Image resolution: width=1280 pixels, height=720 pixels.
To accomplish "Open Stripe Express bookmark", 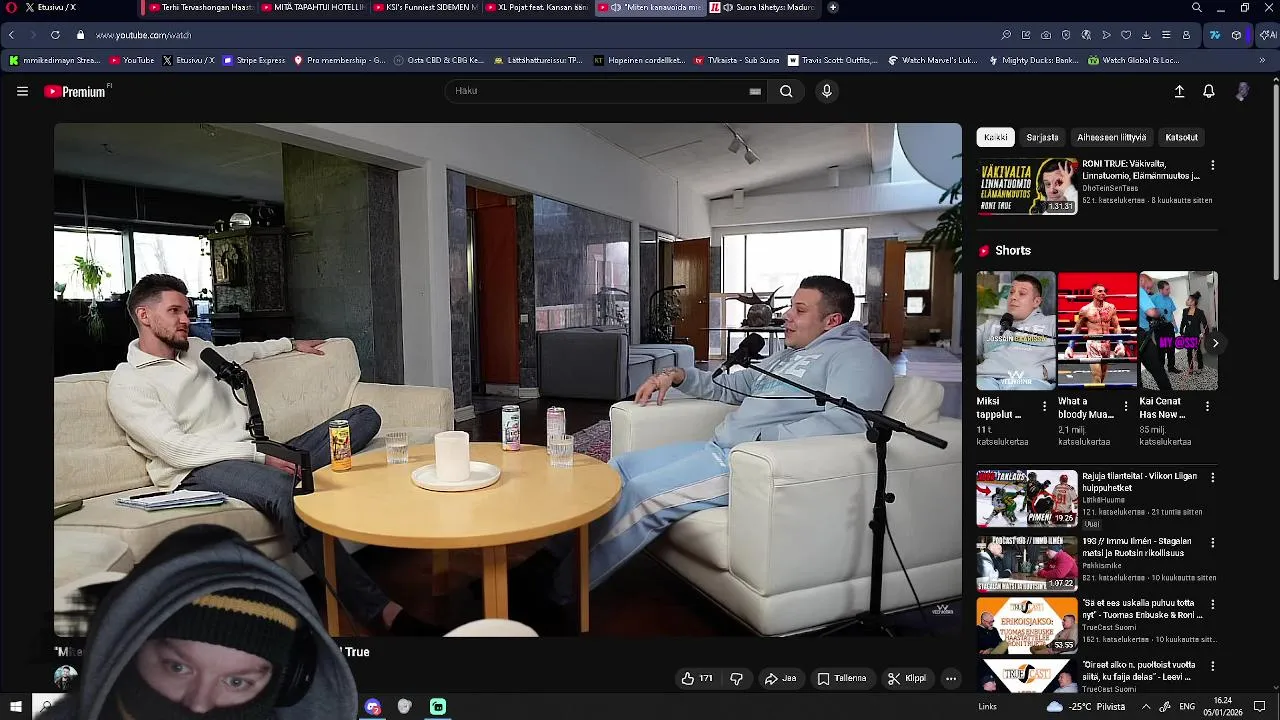I will click(x=255, y=60).
